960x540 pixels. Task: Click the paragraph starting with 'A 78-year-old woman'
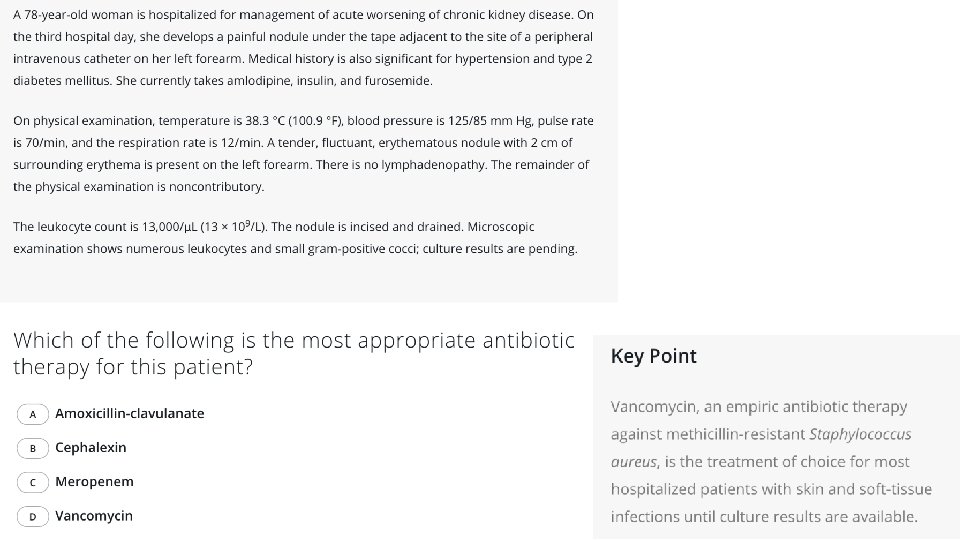tap(302, 48)
